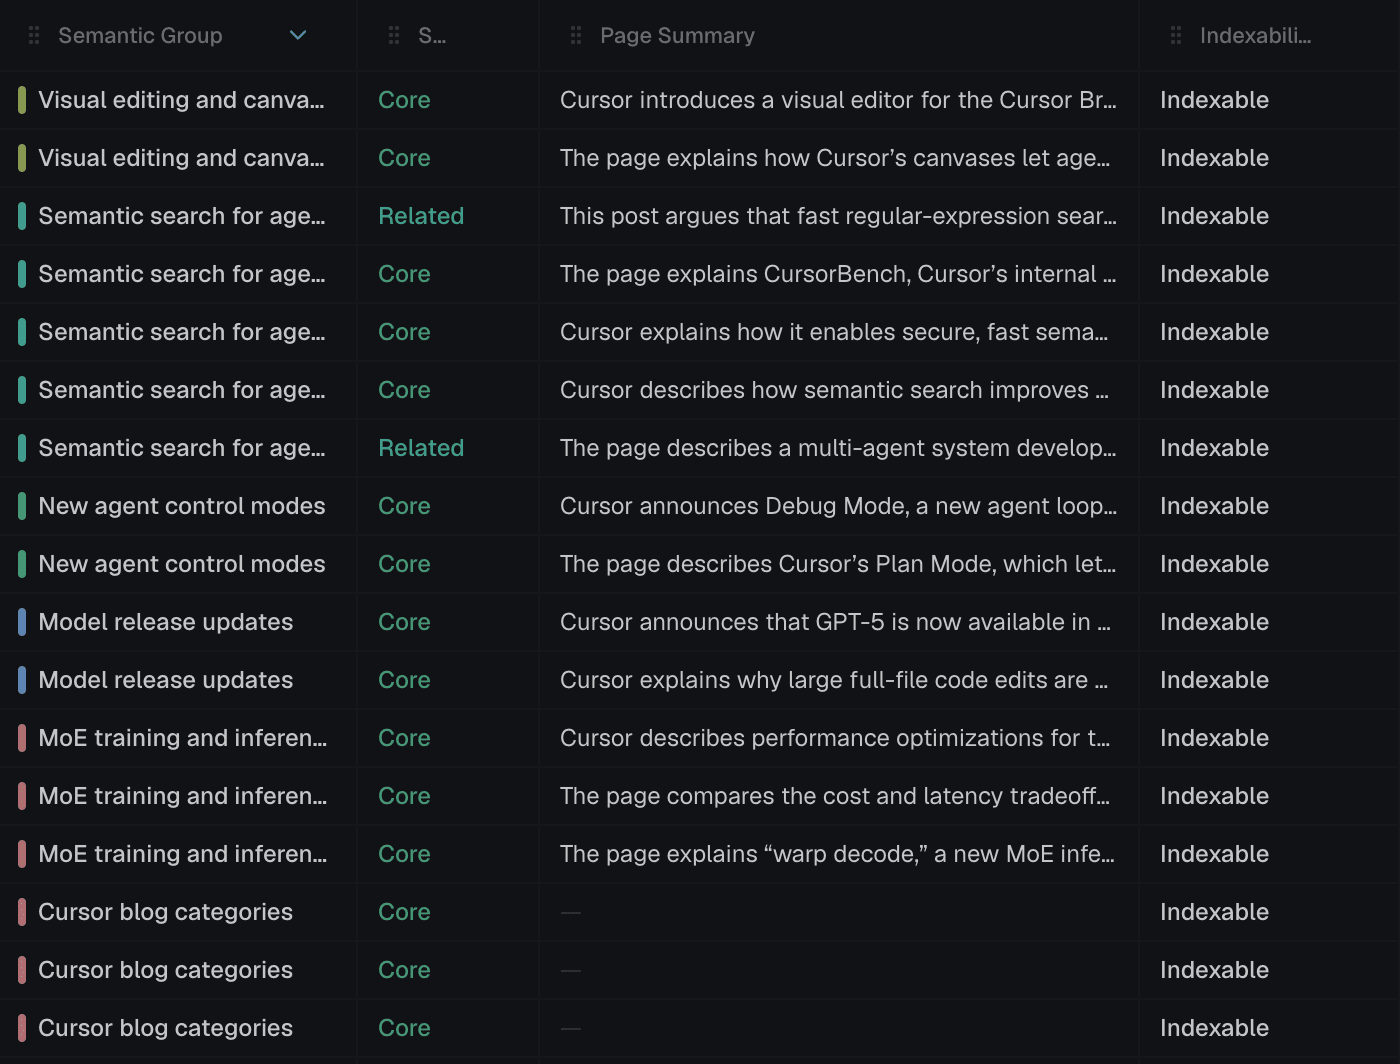Screen dimensions: 1400x1064
Task: Click the green tag on the Cursor Br... row
Action: pyautogui.click(x=22, y=100)
